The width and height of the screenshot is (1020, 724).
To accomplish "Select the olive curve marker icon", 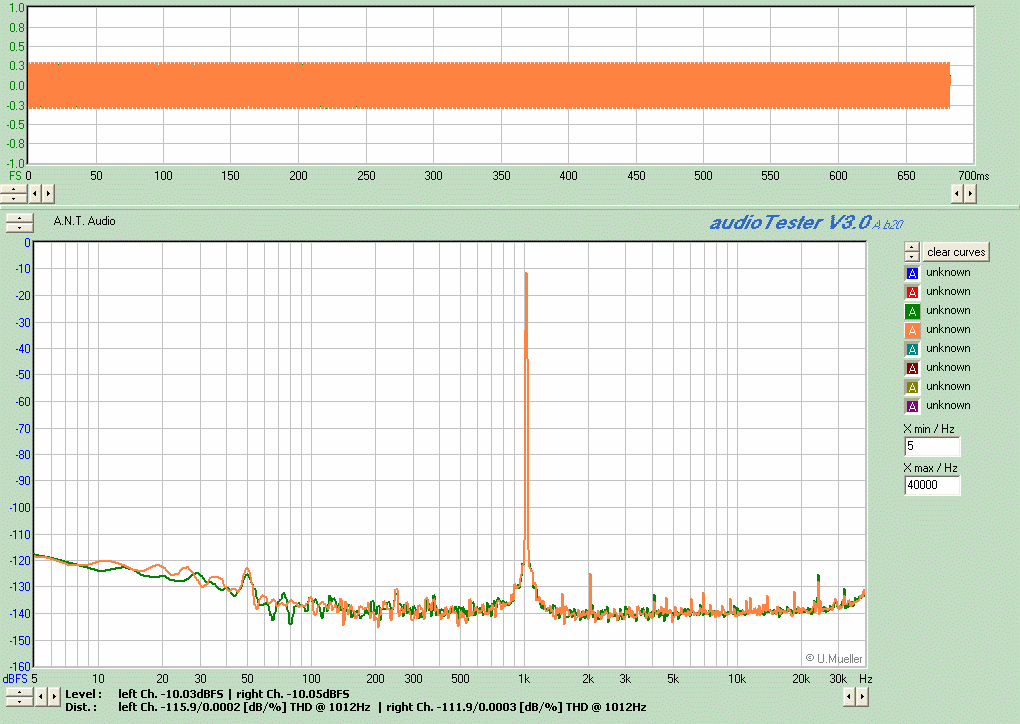I will point(911,386).
